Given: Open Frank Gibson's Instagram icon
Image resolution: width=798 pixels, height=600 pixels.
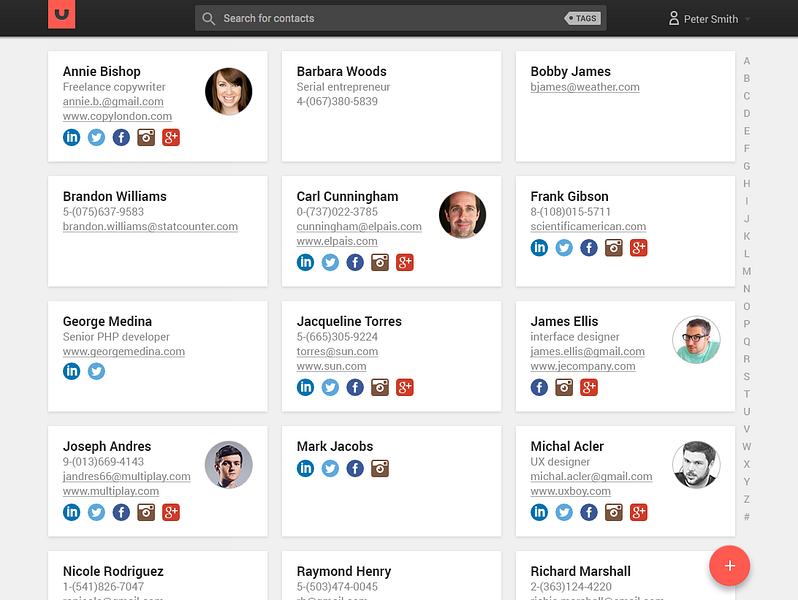Looking at the screenshot, I should point(614,248).
